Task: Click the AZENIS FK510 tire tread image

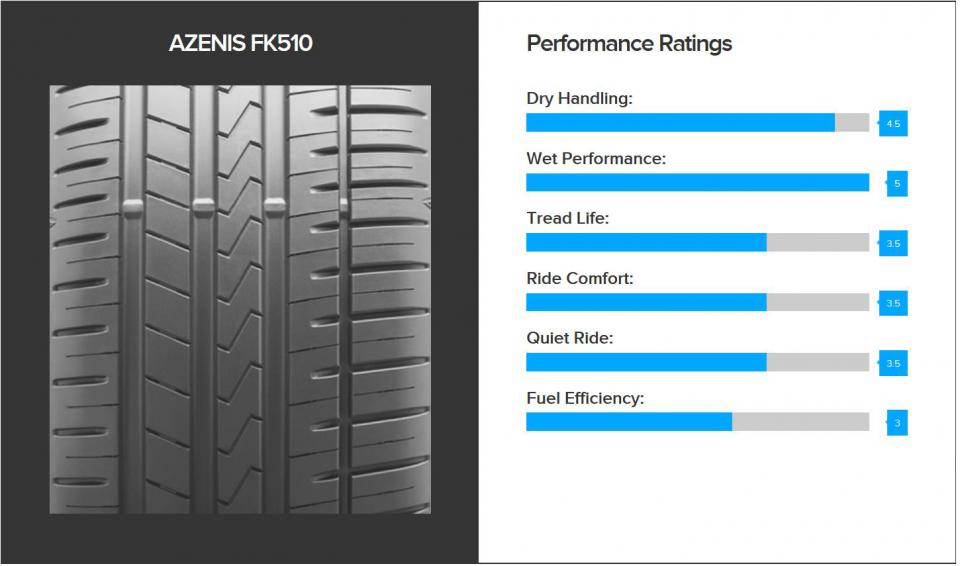Action: (240, 300)
